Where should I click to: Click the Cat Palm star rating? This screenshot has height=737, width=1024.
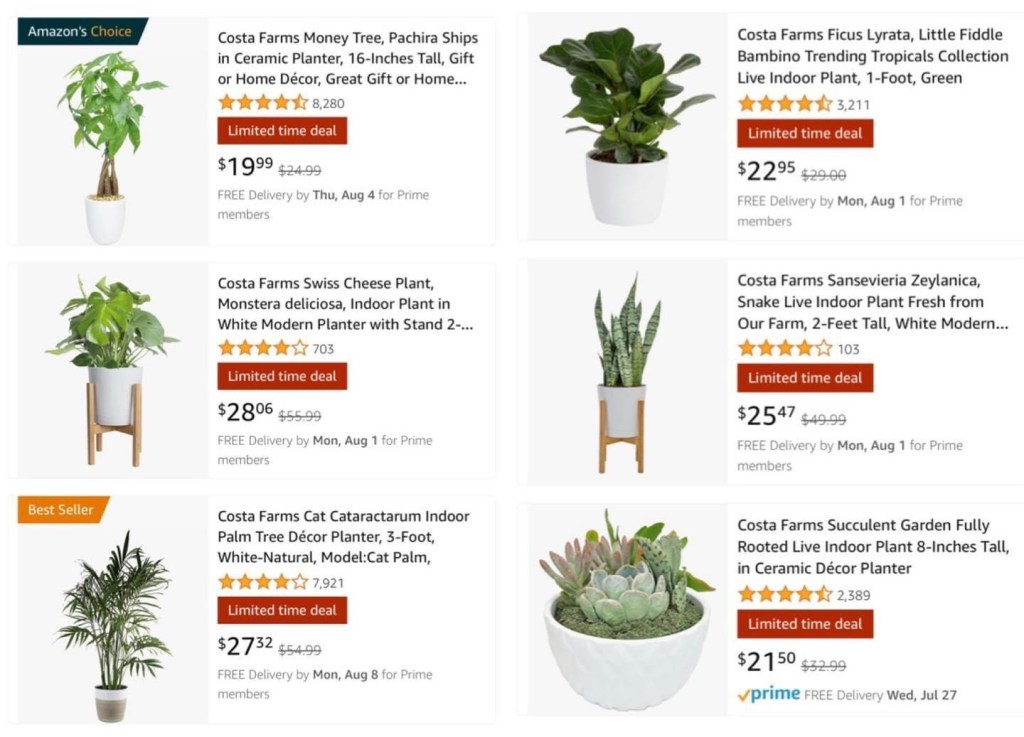(x=262, y=581)
